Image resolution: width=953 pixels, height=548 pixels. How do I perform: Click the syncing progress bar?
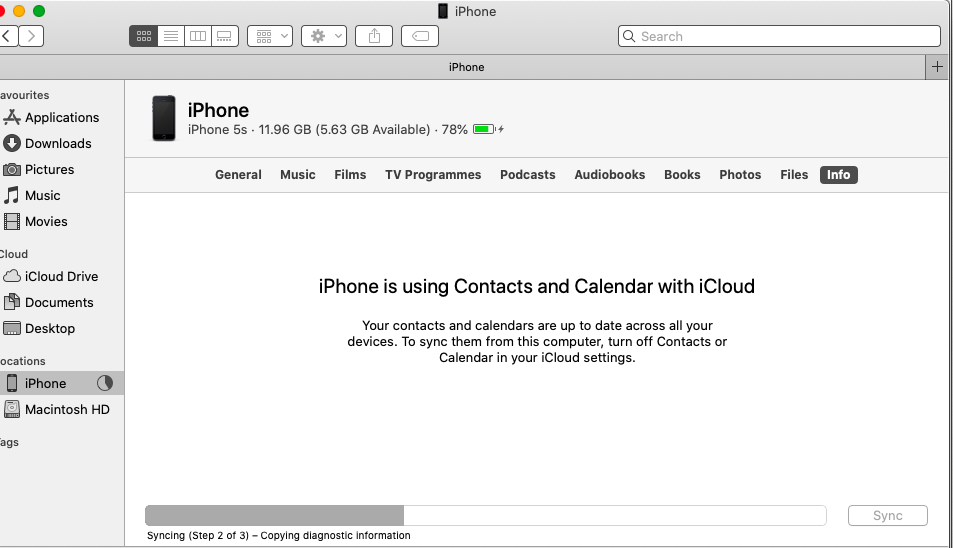click(486, 515)
